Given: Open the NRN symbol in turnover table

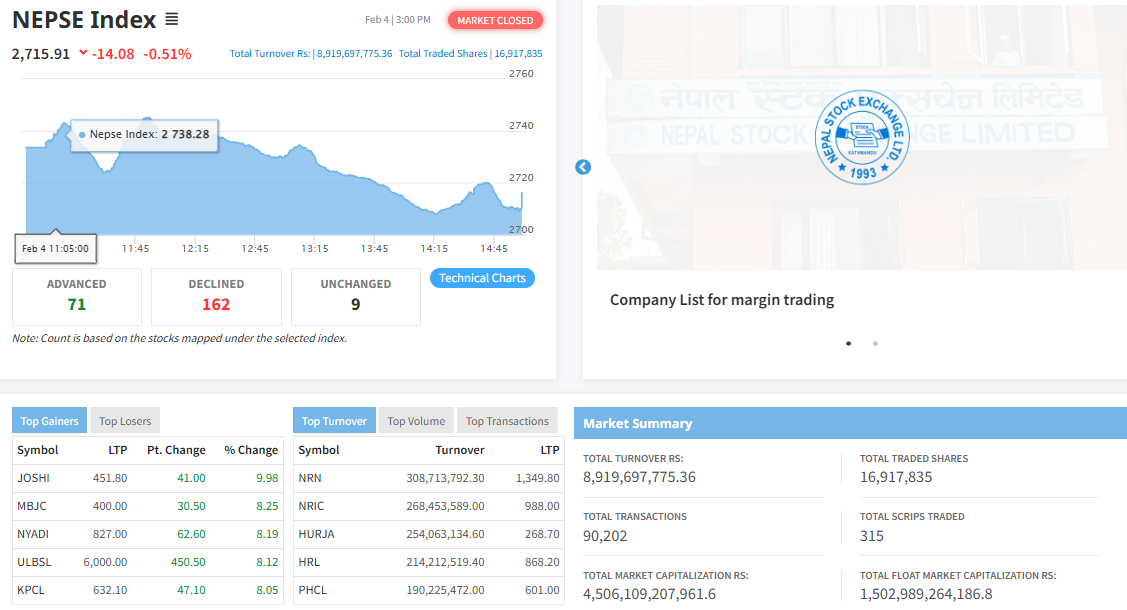Looking at the screenshot, I should [310, 478].
